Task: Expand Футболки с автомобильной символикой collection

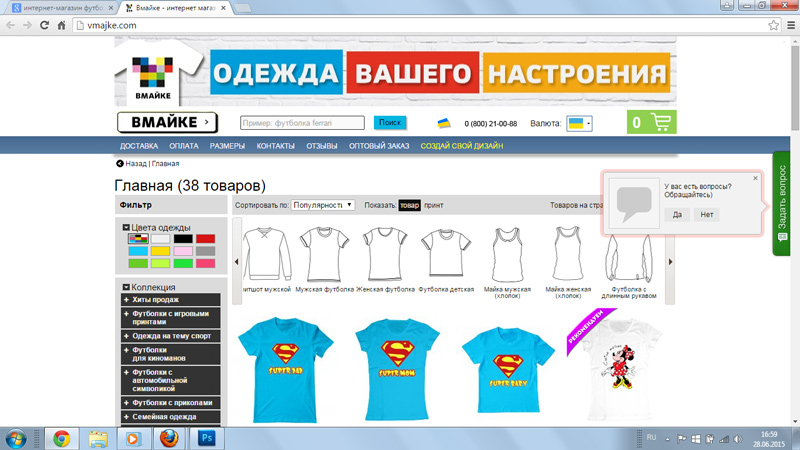Action: (x=171, y=380)
